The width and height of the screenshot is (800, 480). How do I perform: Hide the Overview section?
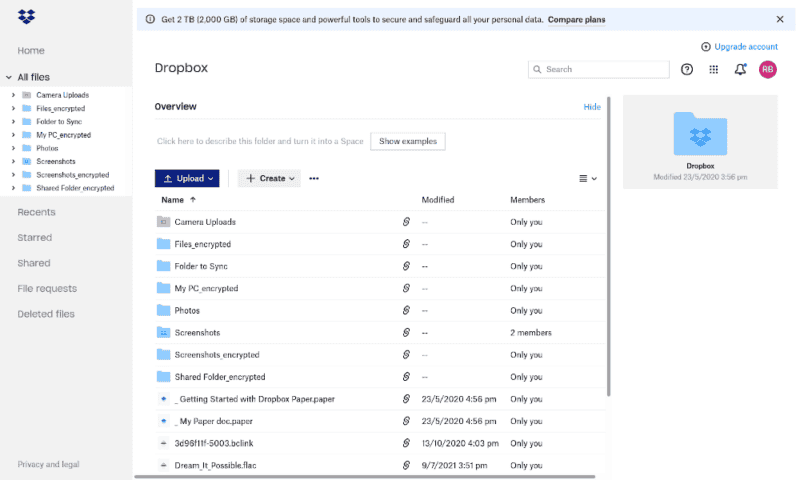click(x=592, y=107)
